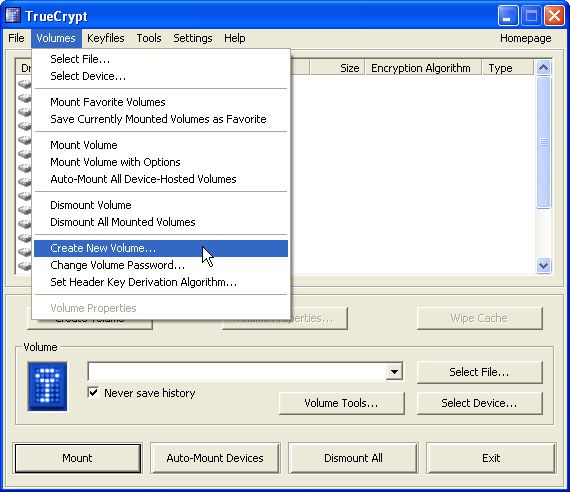Select Dismount All Mounted Volumes
Screen dimensions: 570x492
161,222
